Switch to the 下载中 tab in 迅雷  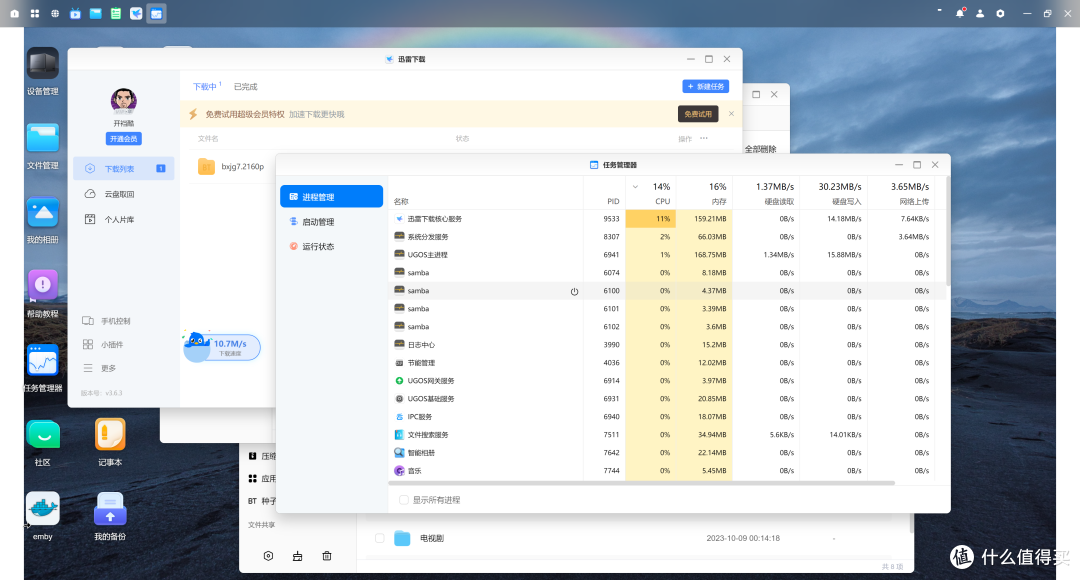coord(205,87)
